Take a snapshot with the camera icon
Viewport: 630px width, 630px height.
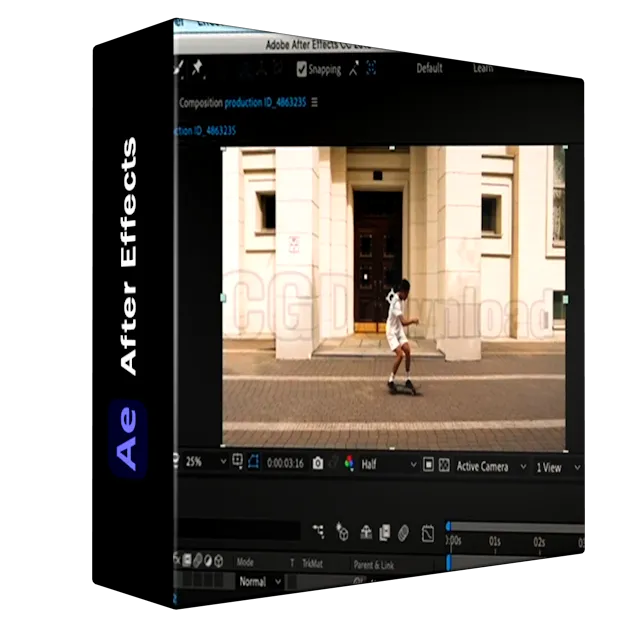click(x=318, y=463)
